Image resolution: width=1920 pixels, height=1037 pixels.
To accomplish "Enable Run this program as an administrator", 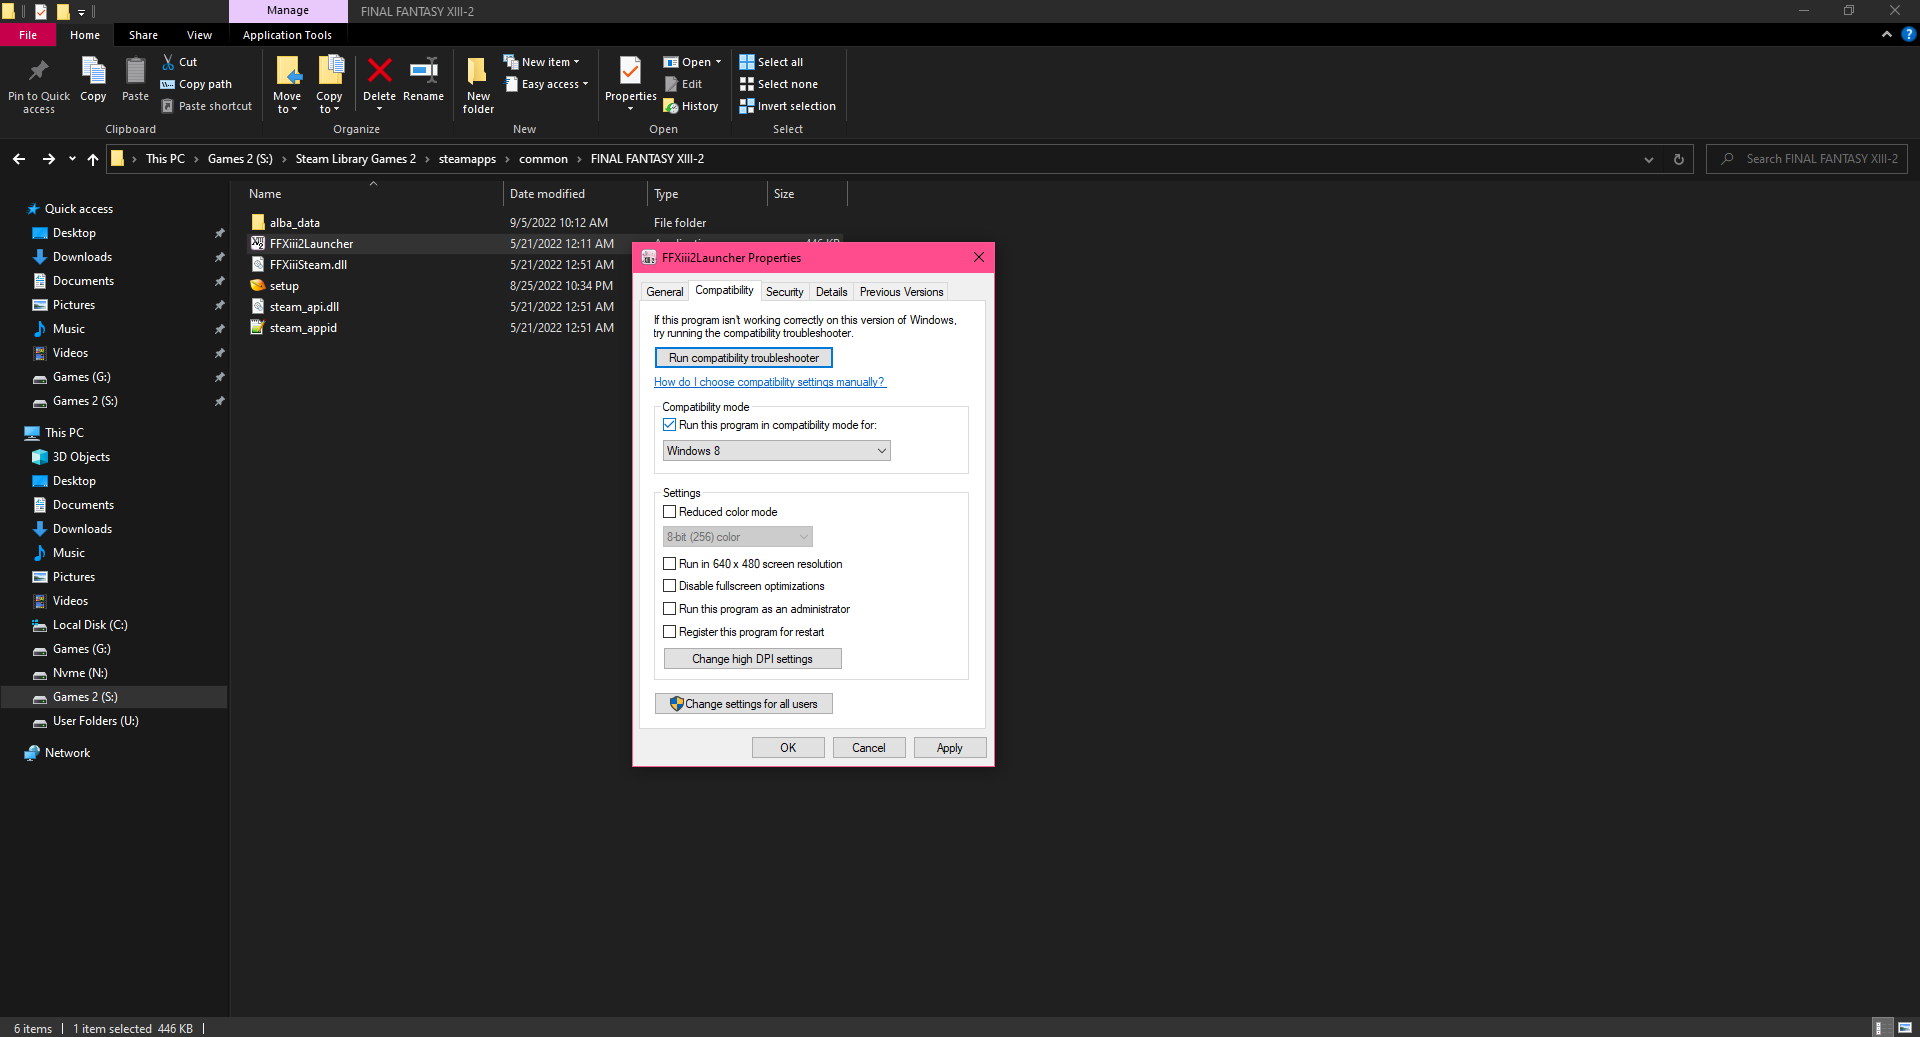I will pos(670,609).
